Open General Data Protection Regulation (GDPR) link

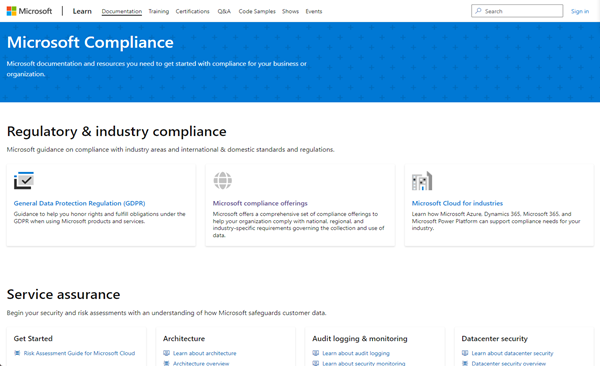80,203
